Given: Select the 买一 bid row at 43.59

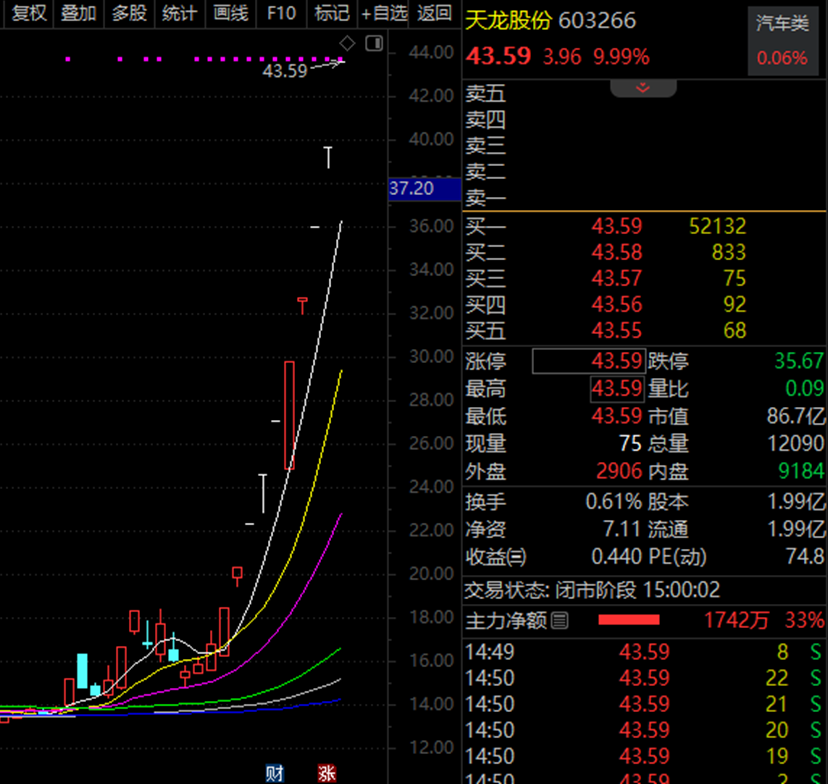Looking at the screenshot, I should [x=643, y=226].
